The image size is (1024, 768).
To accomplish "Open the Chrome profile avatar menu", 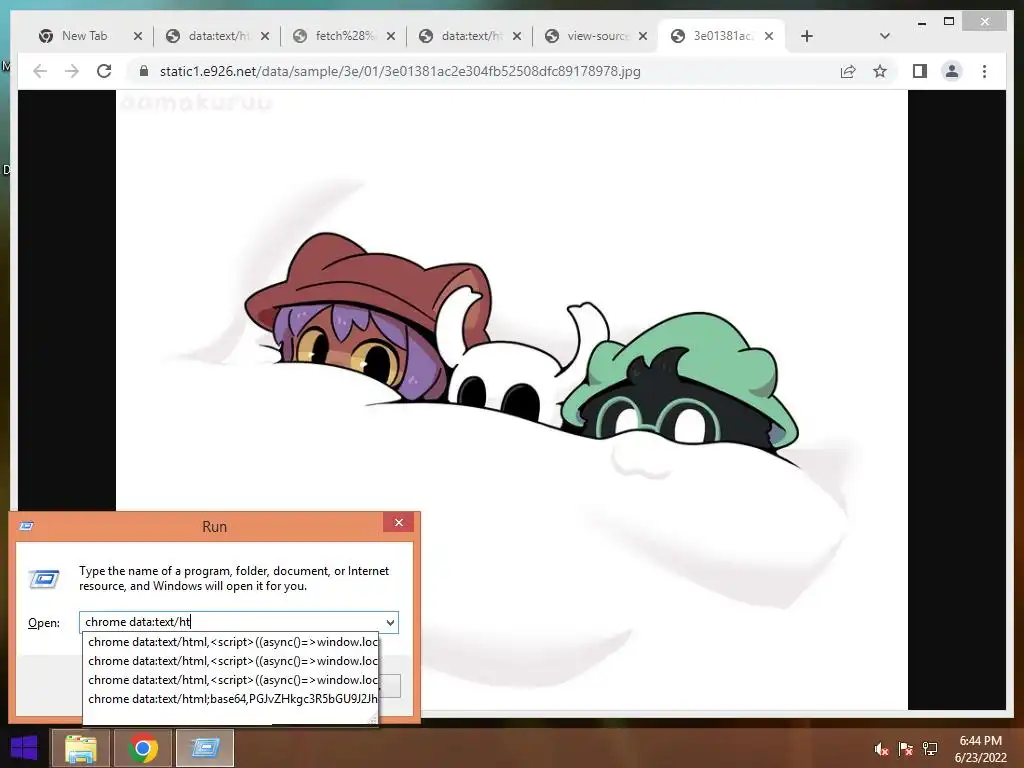I will pos(952,71).
